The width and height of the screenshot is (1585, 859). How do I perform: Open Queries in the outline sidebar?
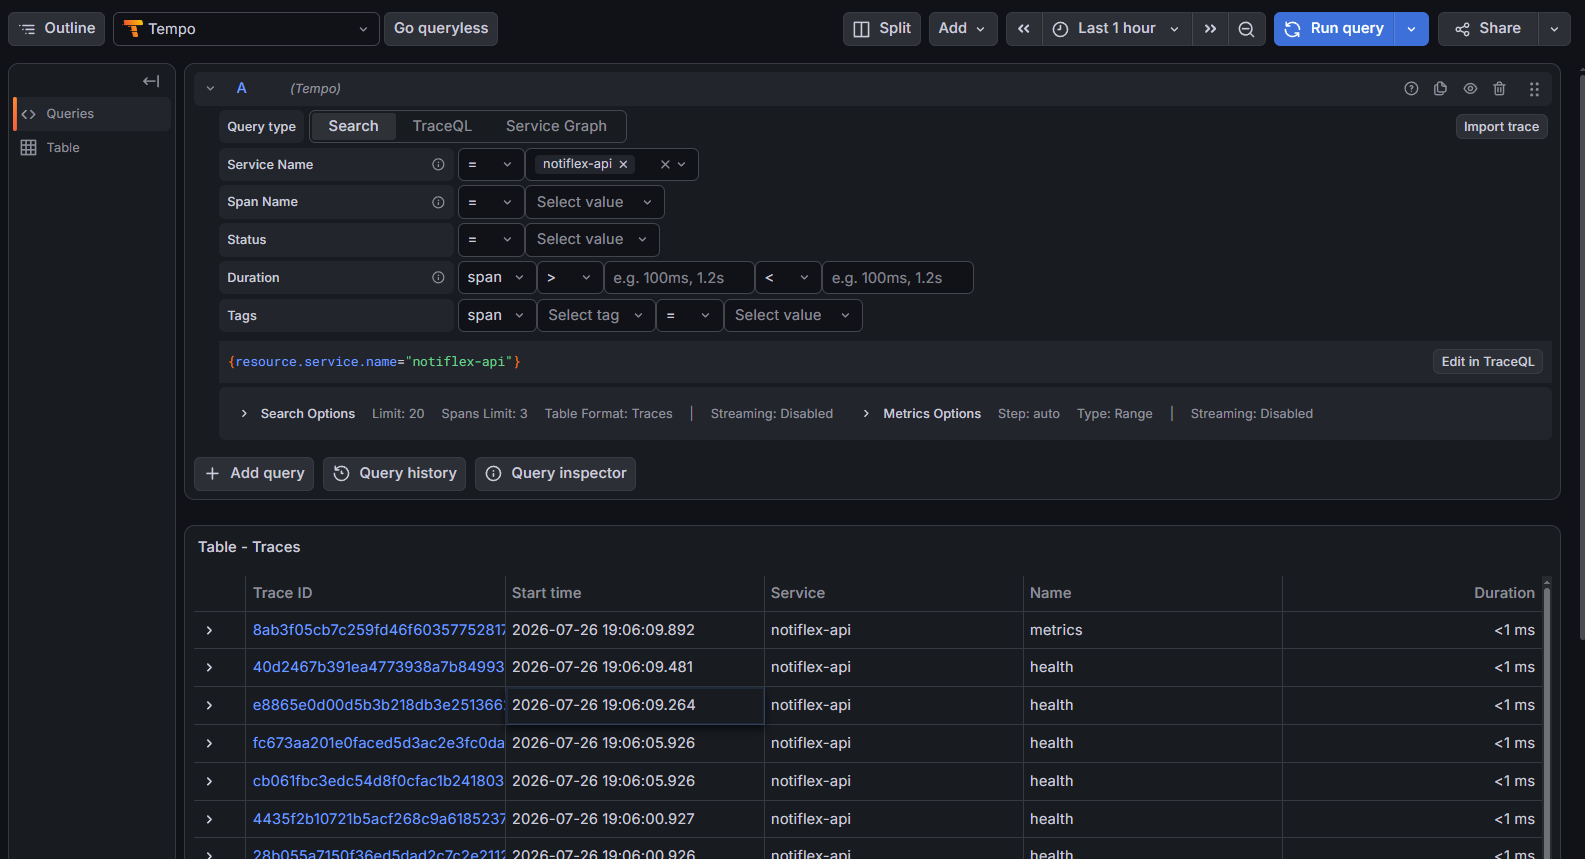point(93,114)
